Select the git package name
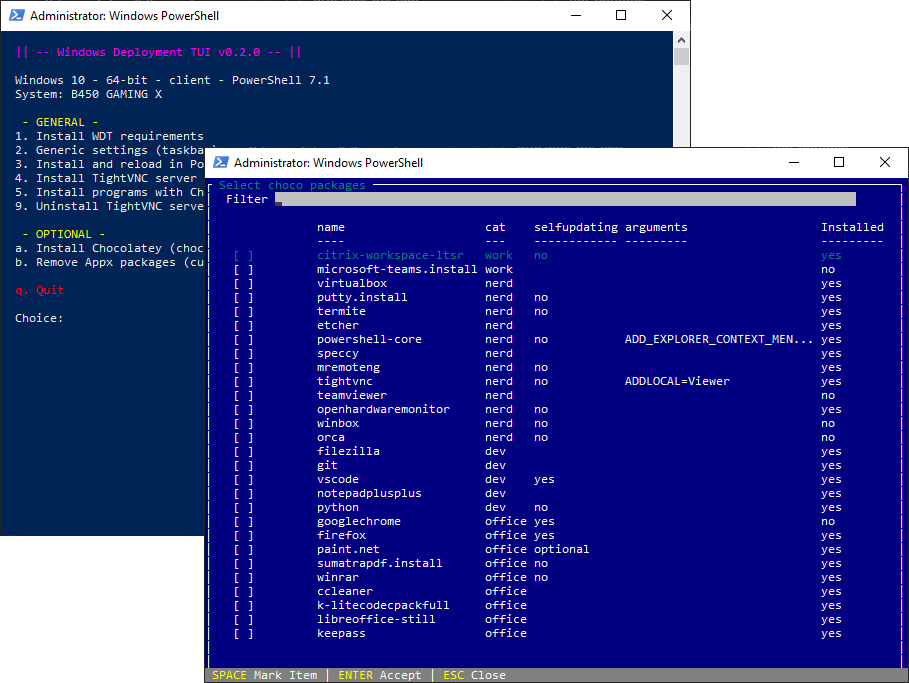Screen dimensions: 909x683 (327, 466)
